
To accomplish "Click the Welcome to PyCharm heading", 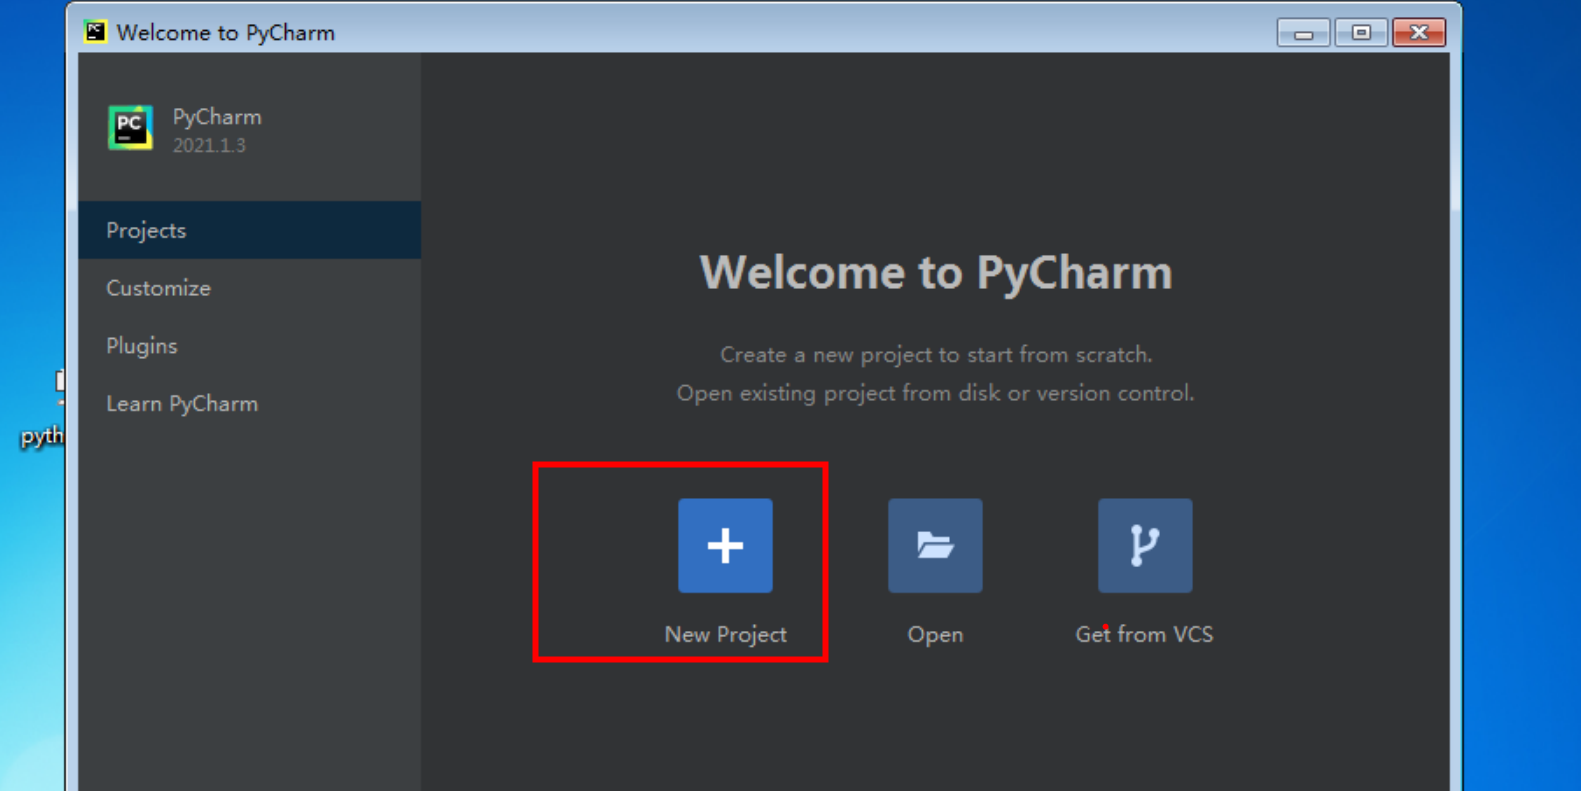I will coord(936,272).
